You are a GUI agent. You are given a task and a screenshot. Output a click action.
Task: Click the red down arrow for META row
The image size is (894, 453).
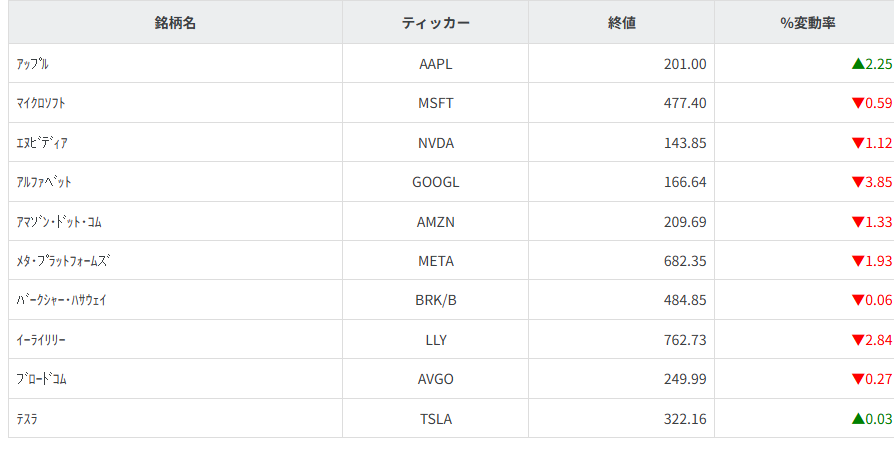[857, 261]
